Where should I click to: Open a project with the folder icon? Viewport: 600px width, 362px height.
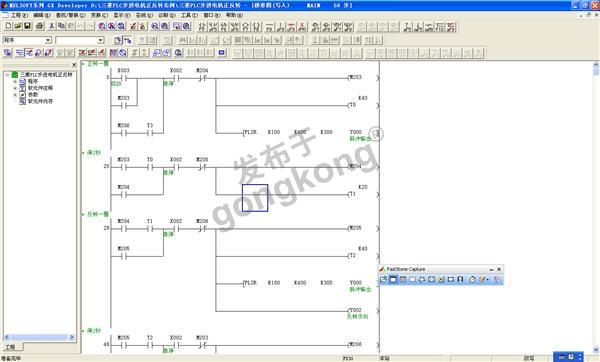tap(18, 26)
